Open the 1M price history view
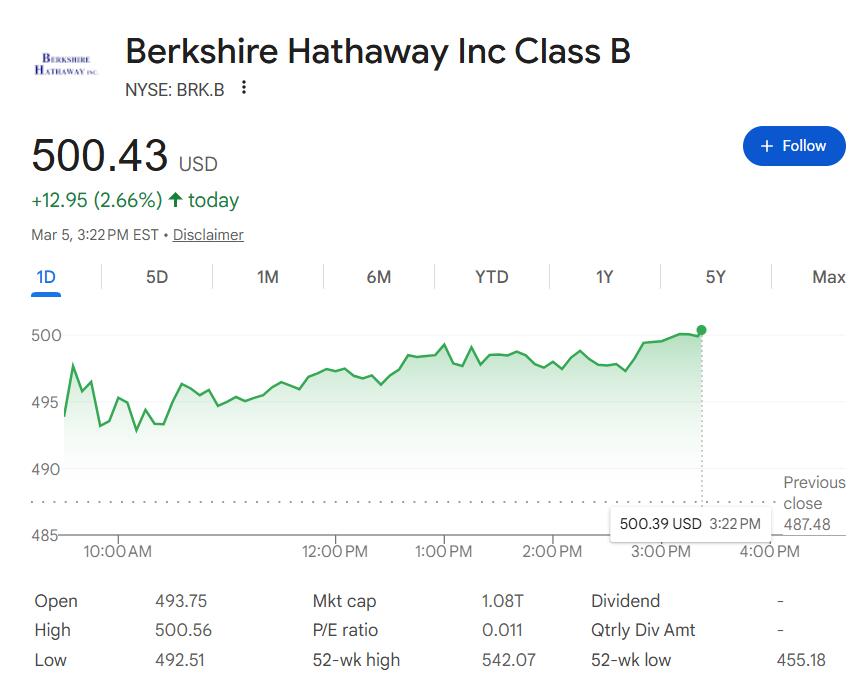The width and height of the screenshot is (865, 681). (267, 277)
